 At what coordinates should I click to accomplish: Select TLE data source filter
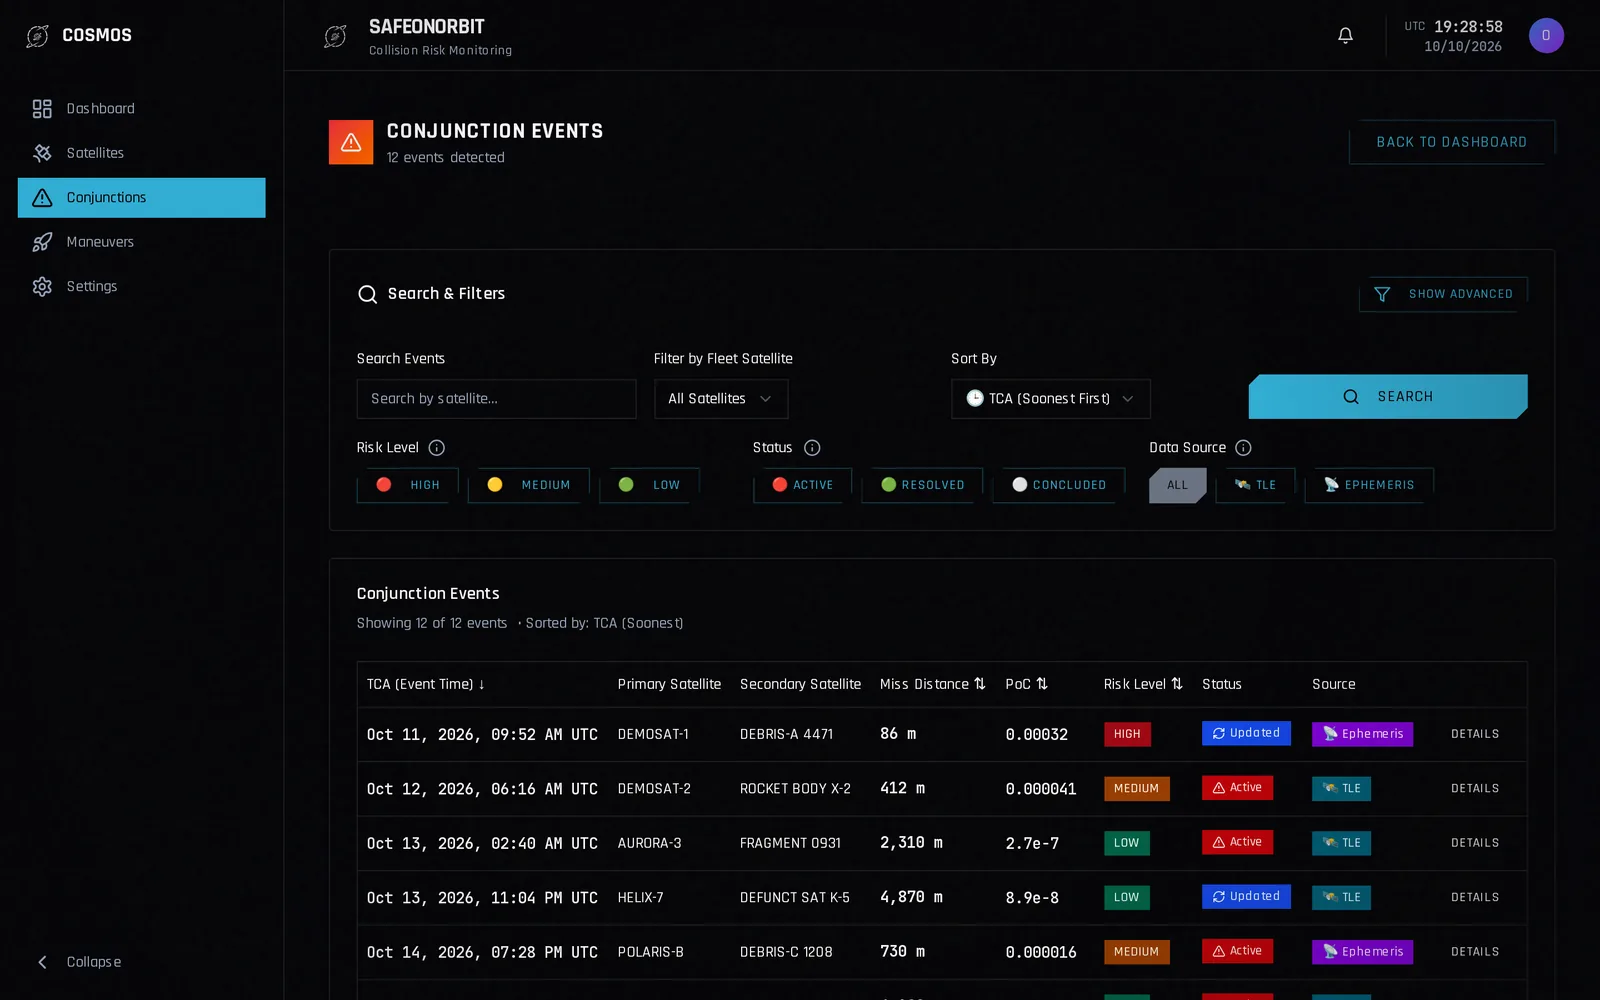[x=1256, y=485]
